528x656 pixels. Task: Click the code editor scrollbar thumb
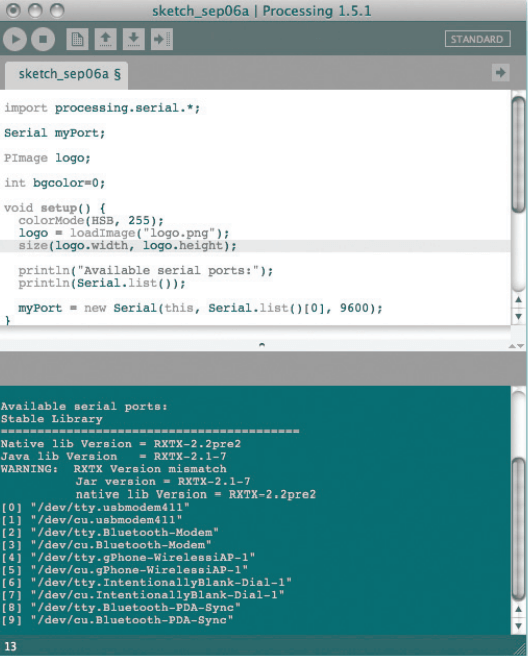pyautogui.click(x=518, y=155)
